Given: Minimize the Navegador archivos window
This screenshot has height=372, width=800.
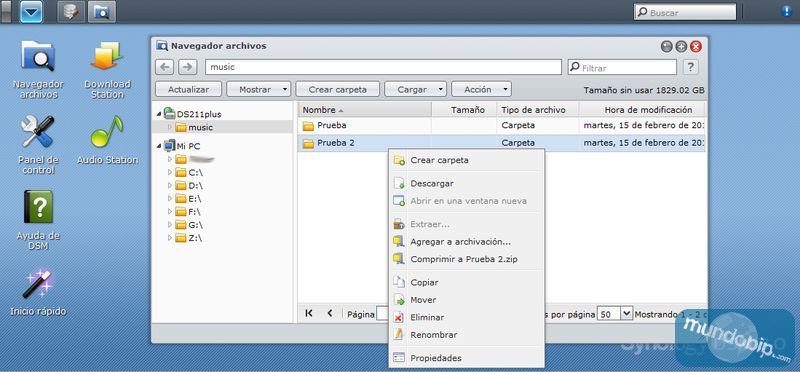Looking at the screenshot, I should tap(666, 46).
